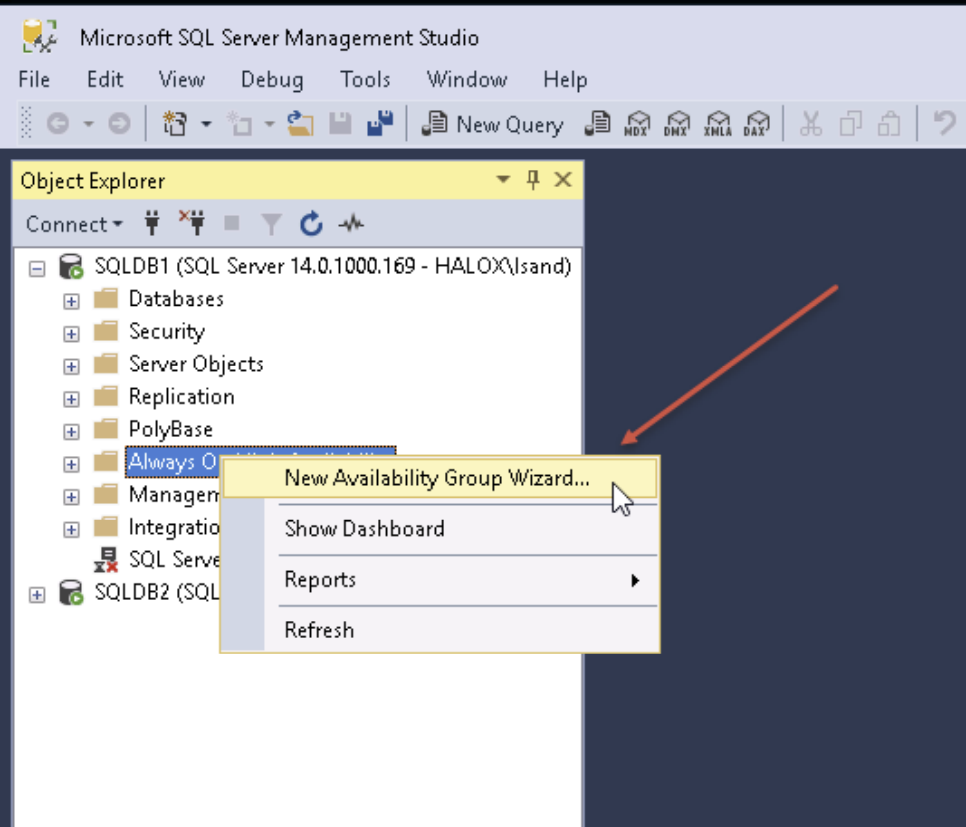Viewport: 966px width, 827px height.
Task: Click the Copy icon in toolbar
Action: point(851,124)
